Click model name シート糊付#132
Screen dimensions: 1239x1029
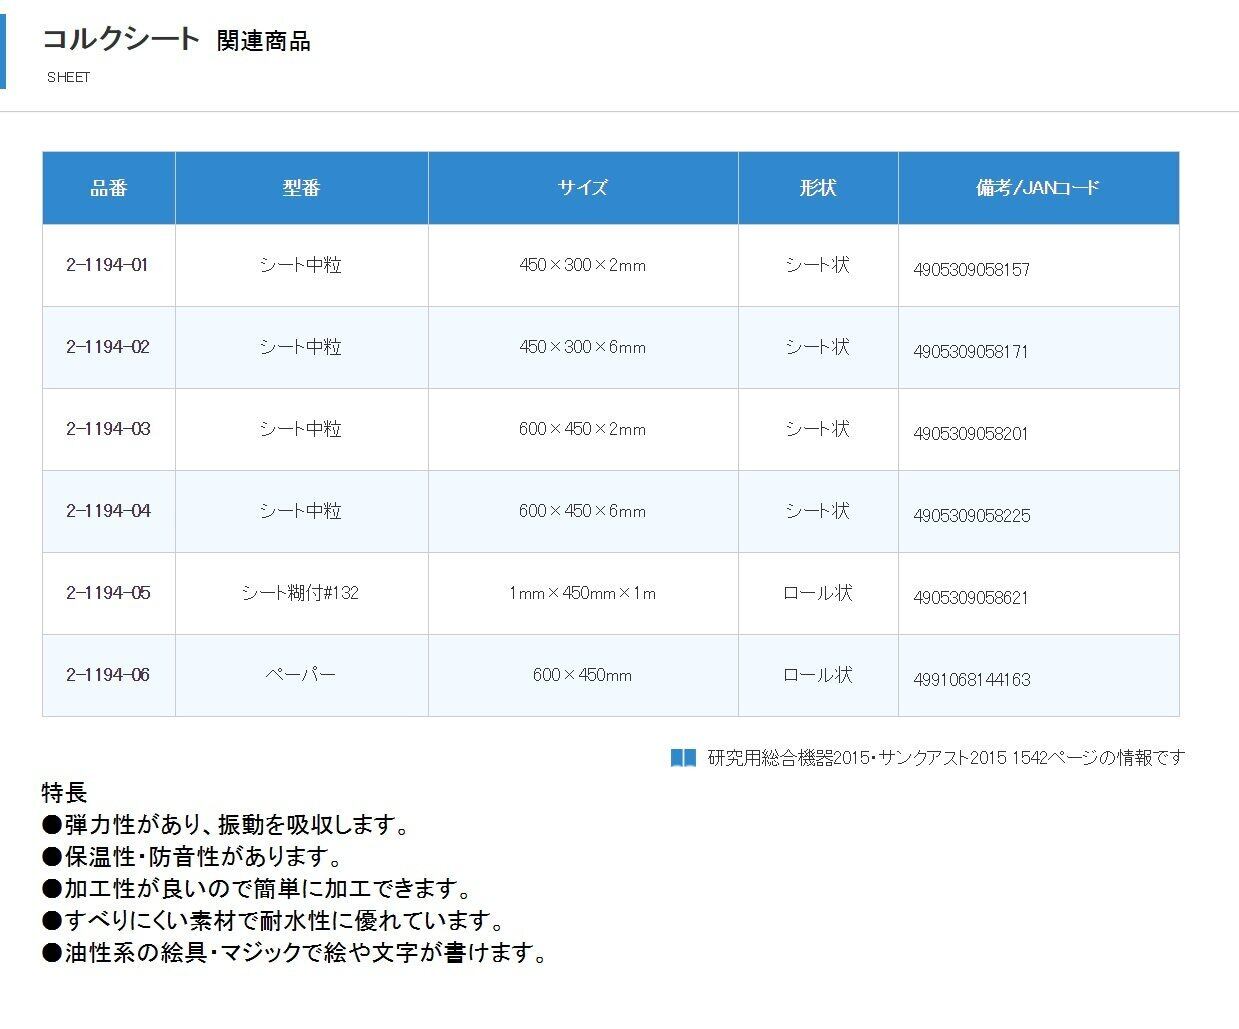(300, 593)
